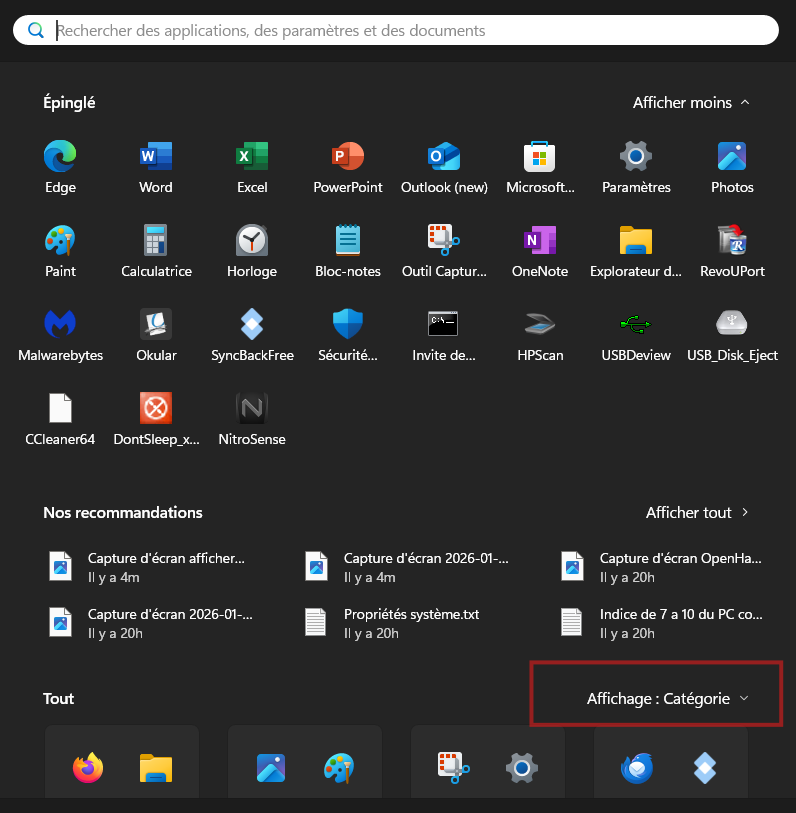Open Bloc-notes pinned app
Viewport: 796px width, 813px height.
(348, 251)
